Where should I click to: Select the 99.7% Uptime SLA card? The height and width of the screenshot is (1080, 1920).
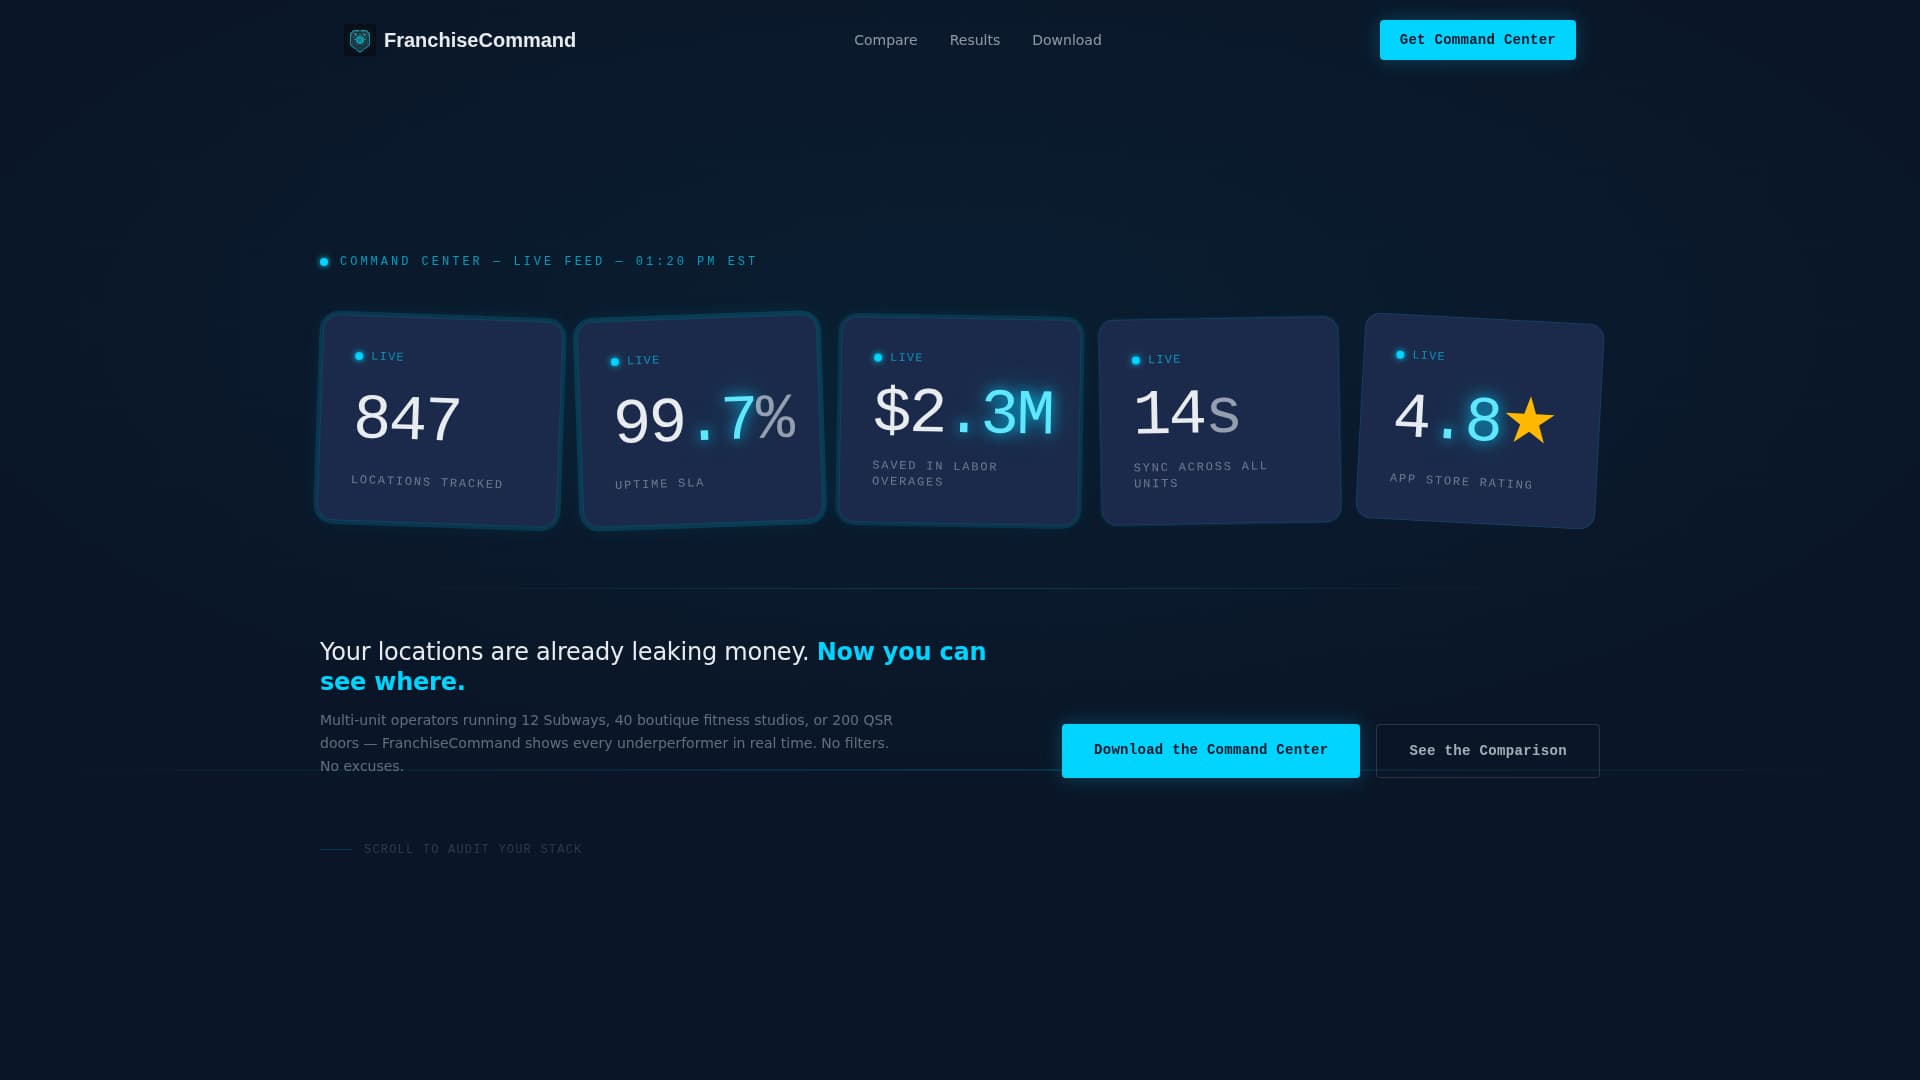coord(700,420)
